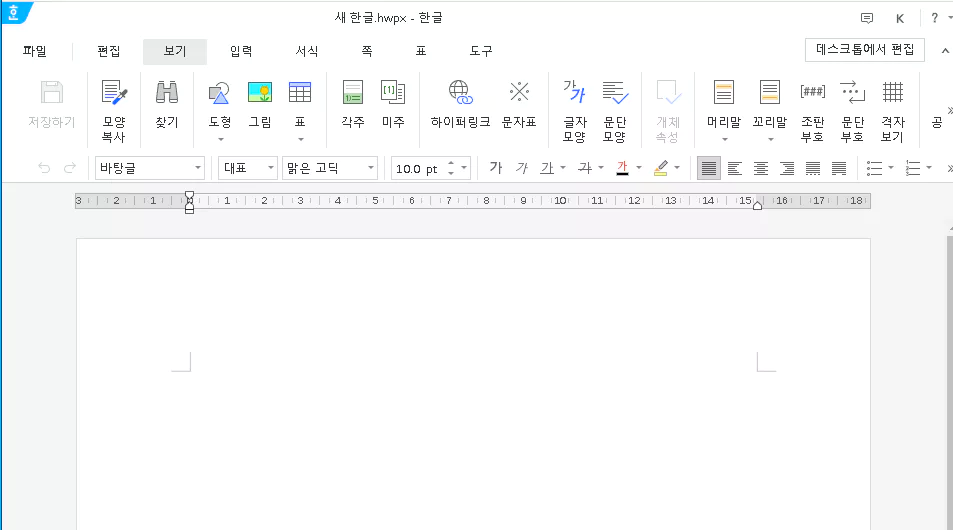Apply red font color
This screenshot has width=953, height=530.
click(x=622, y=168)
